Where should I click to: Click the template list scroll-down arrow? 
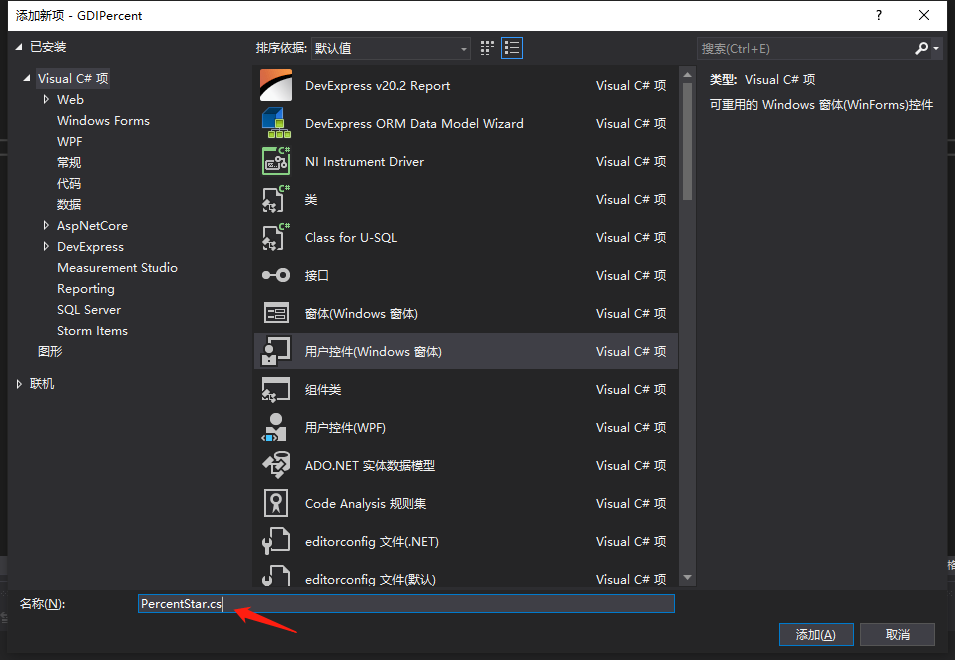click(687, 577)
